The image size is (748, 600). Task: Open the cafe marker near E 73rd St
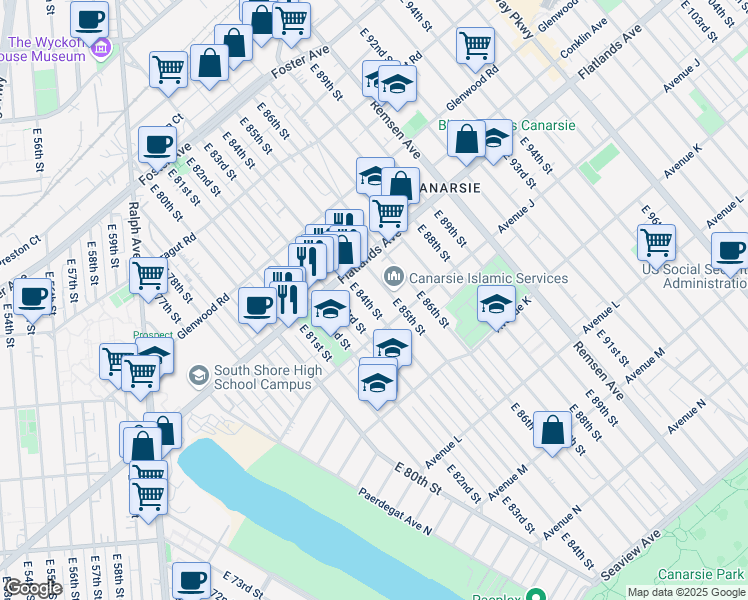[191, 583]
